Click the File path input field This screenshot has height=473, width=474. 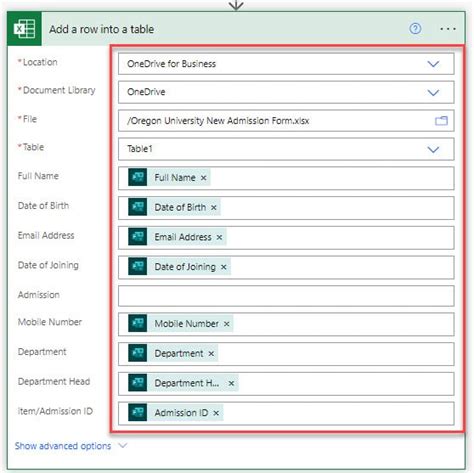tap(286, 121)
